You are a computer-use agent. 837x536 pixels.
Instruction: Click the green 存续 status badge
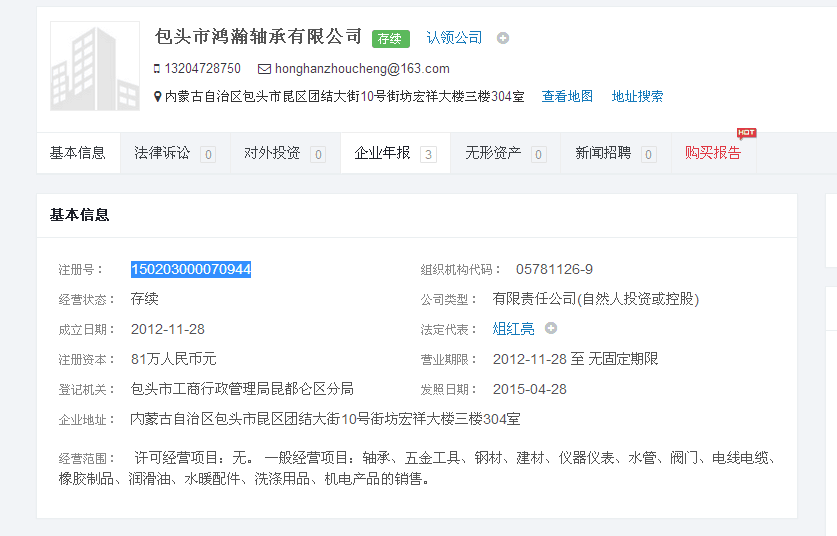391,38
